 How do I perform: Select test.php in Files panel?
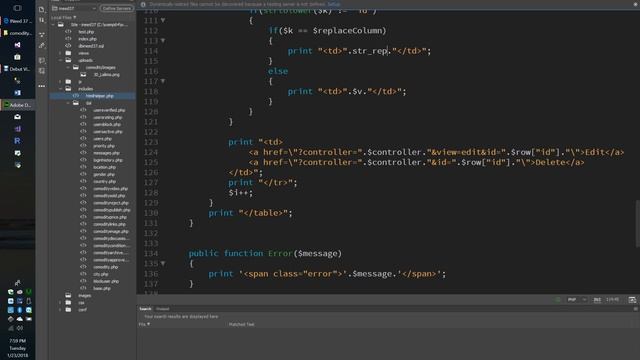[x=86, y=31]
